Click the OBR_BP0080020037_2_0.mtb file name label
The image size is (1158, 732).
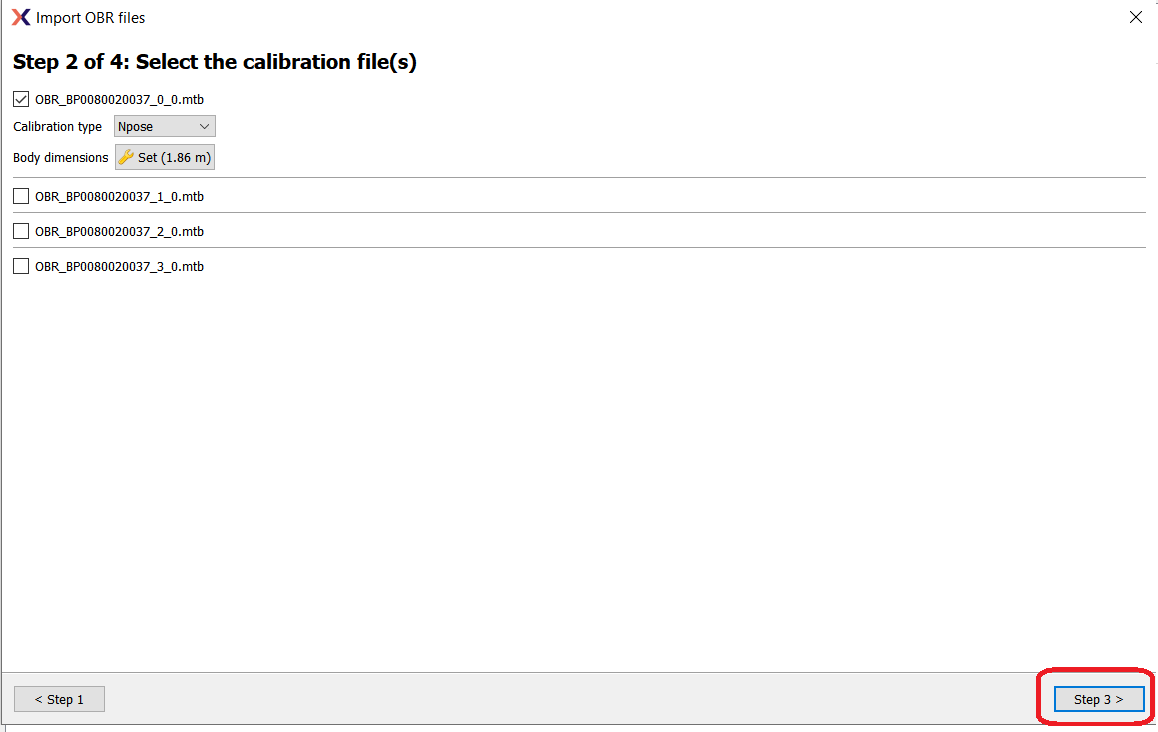[120, 231]
